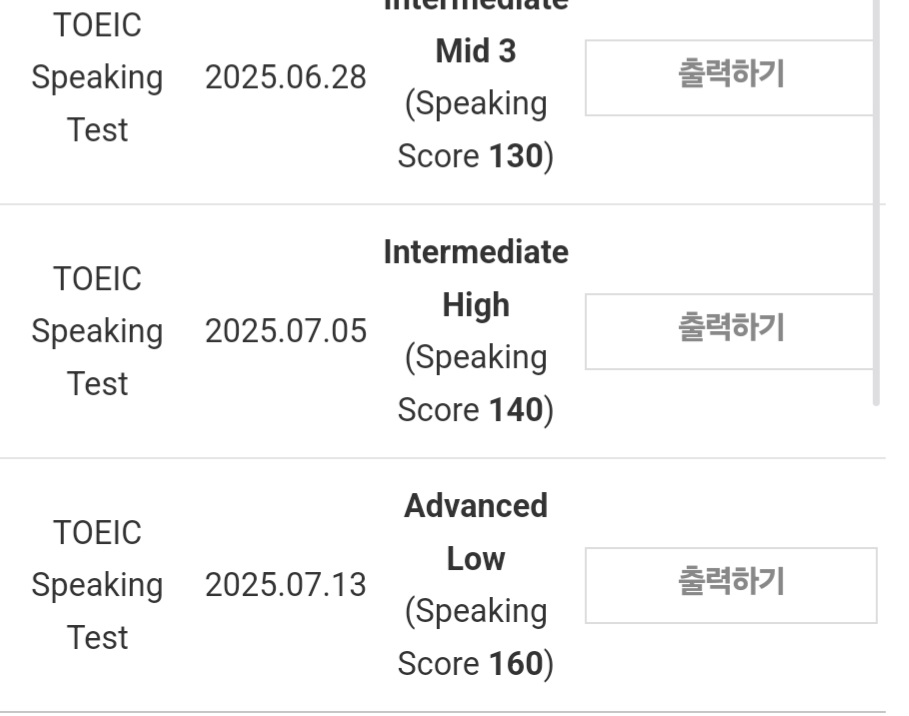Click 출력하기 button for the 2025.07.05 test
Screen dimensions: 909x716
tap(729, 331)
